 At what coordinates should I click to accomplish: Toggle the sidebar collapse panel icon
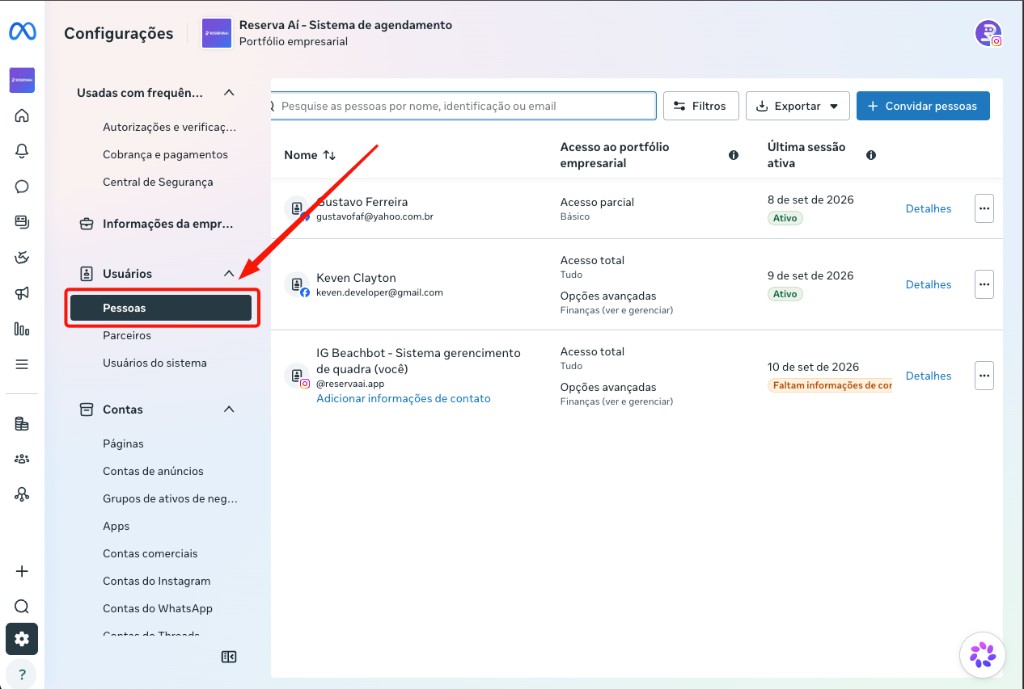(x=229, y=657)
